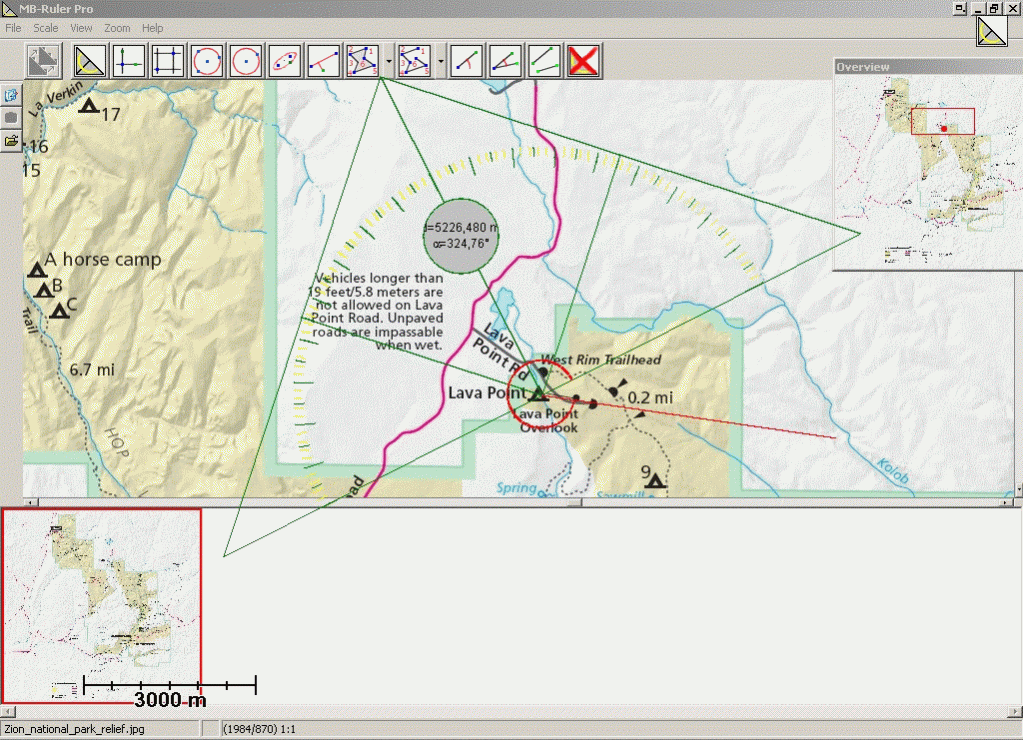Click the Lava Point campground triangle symbol
Screen dimensions: 1023x740
click(538, 394)
